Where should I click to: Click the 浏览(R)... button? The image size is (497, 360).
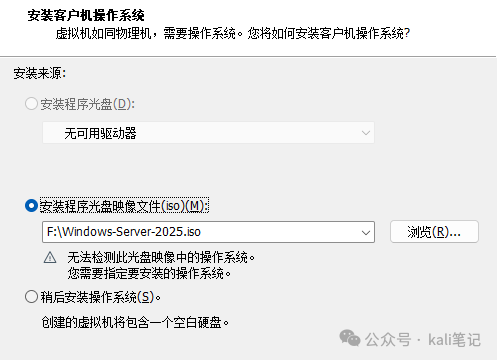434,232
